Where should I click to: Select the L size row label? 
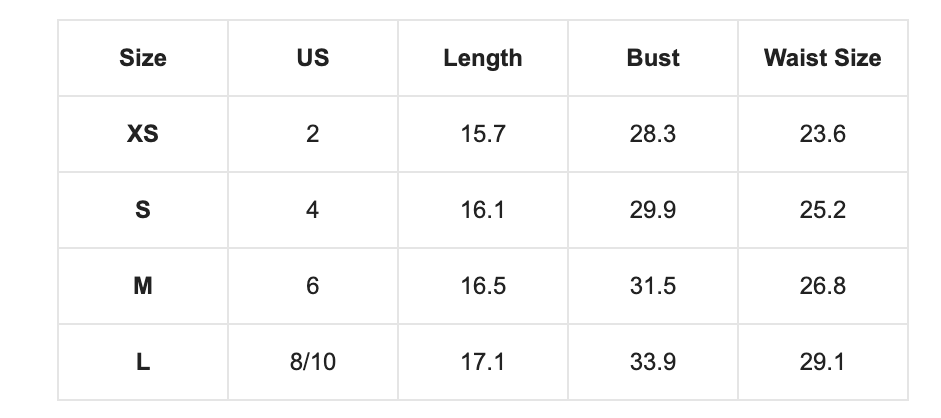[x=143, y=362]
